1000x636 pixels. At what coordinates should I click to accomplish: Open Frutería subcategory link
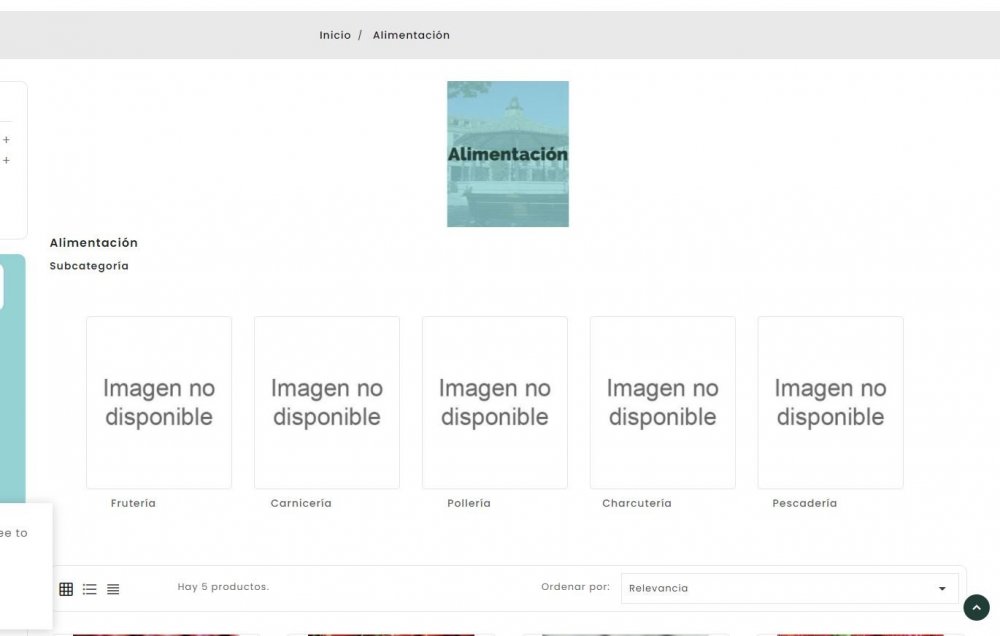pos(133,503)
